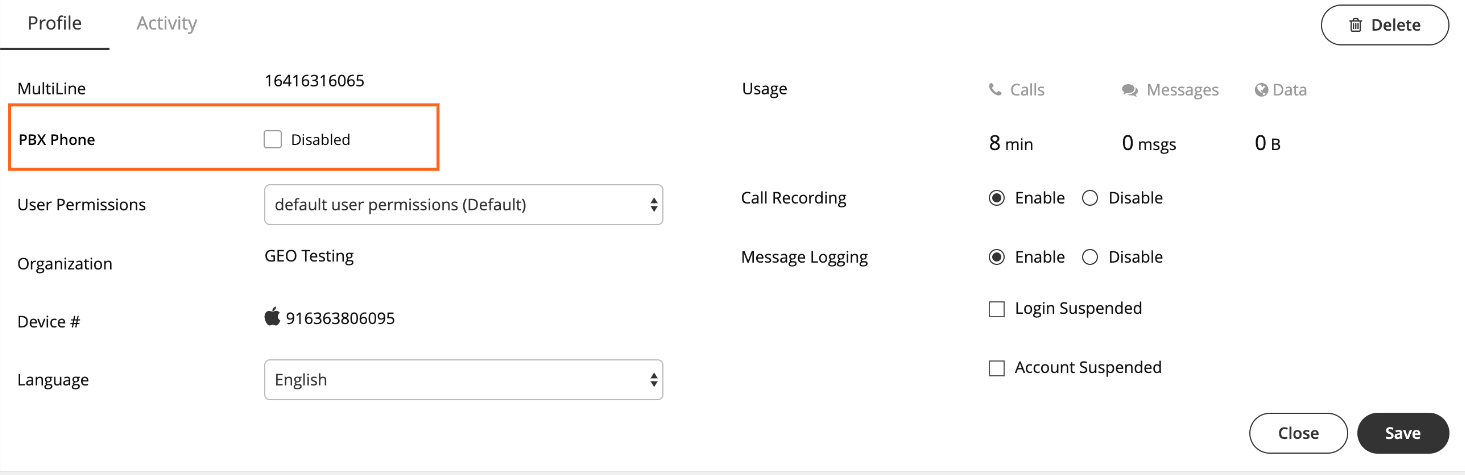Click the phone icon beside Calls
The image size is (1465, 475).
995,90
